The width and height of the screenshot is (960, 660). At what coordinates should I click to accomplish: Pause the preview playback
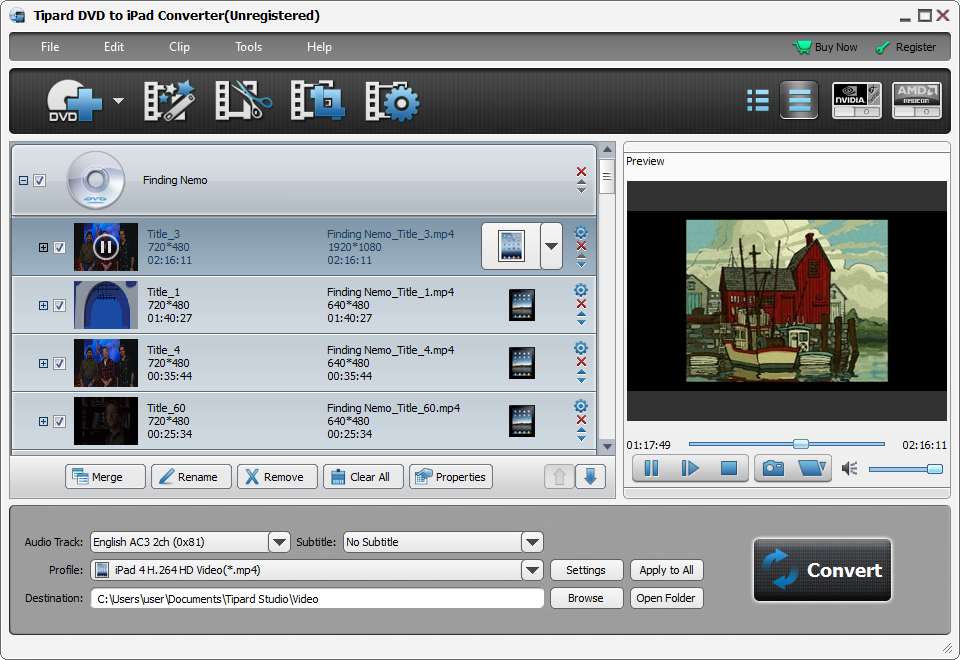click(x=651, y=469)
